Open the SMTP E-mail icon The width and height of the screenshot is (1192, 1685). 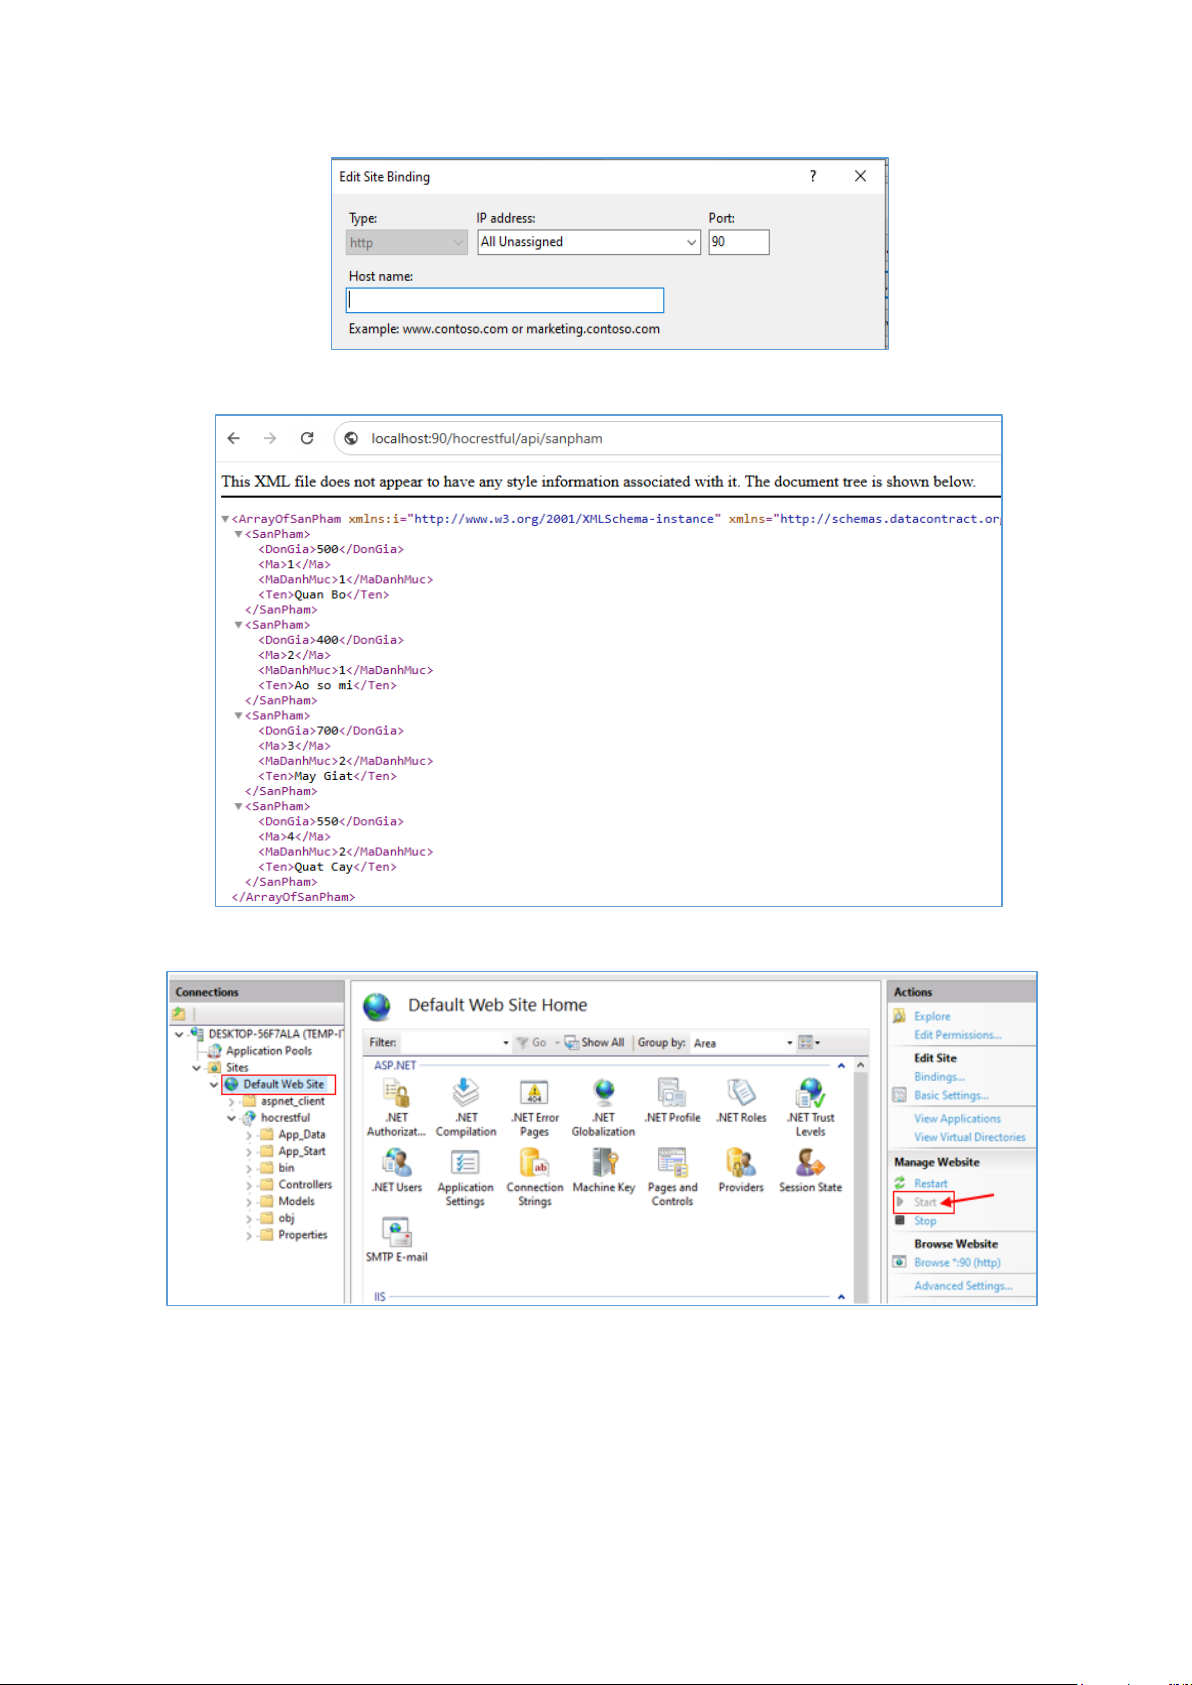click(x=396, y=1233)
